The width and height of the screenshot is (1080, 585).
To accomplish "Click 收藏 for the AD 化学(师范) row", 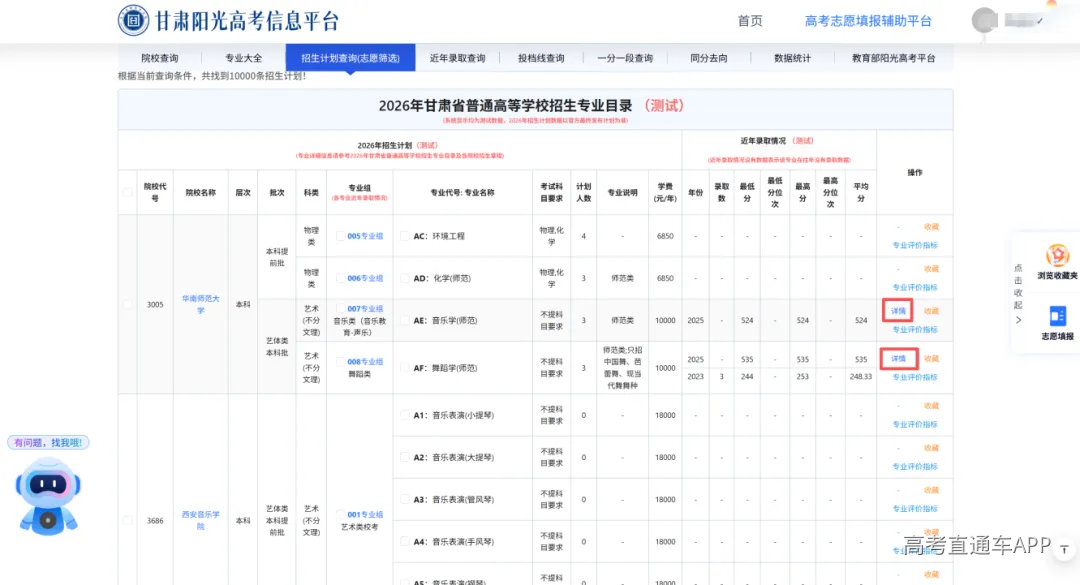I will point(931,269).
